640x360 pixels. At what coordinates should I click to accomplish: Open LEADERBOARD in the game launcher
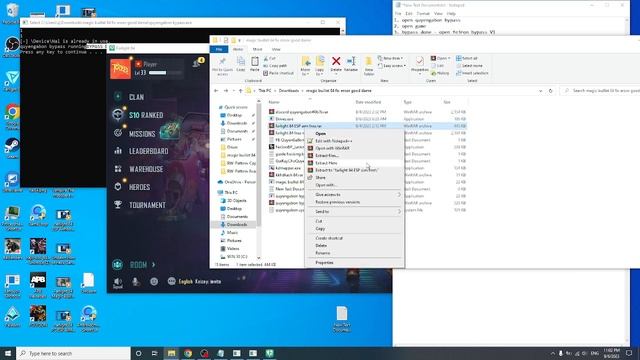[148, 151]
